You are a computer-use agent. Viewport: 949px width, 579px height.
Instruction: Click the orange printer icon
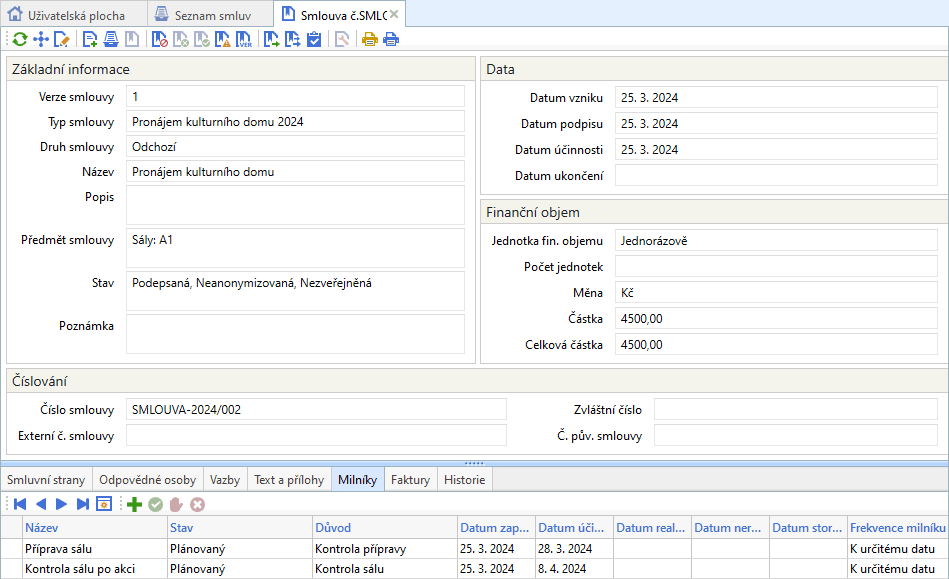[x=370, y=40]
